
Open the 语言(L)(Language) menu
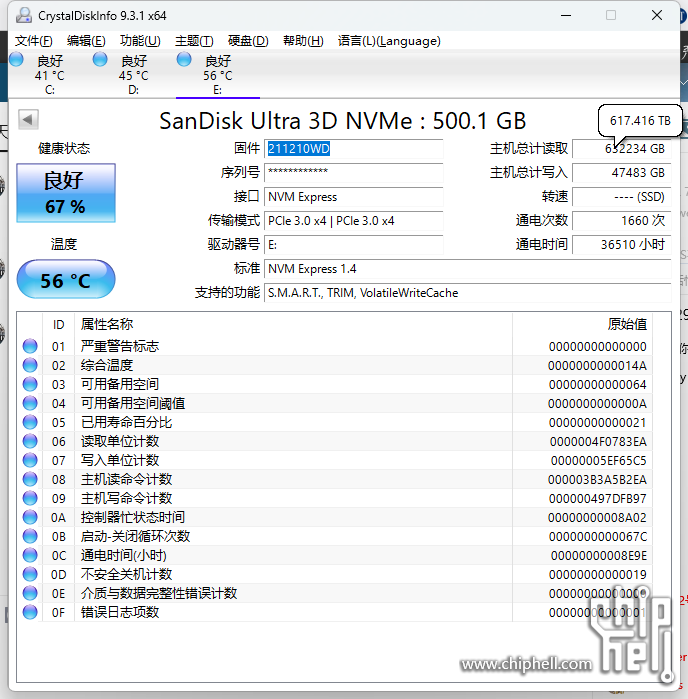389,41
